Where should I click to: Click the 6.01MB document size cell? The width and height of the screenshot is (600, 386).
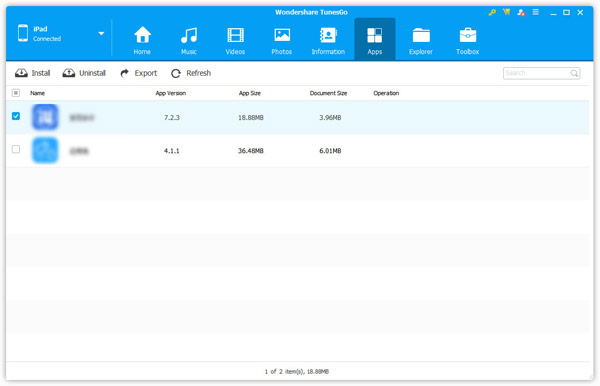point(330,151)
